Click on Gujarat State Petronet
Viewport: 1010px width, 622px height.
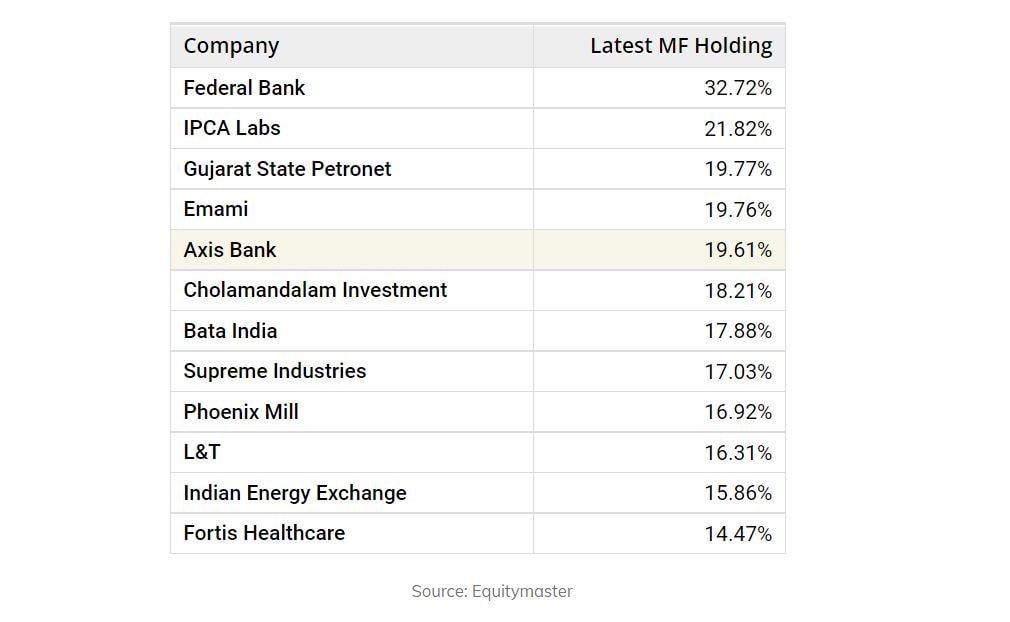(287, 169)
